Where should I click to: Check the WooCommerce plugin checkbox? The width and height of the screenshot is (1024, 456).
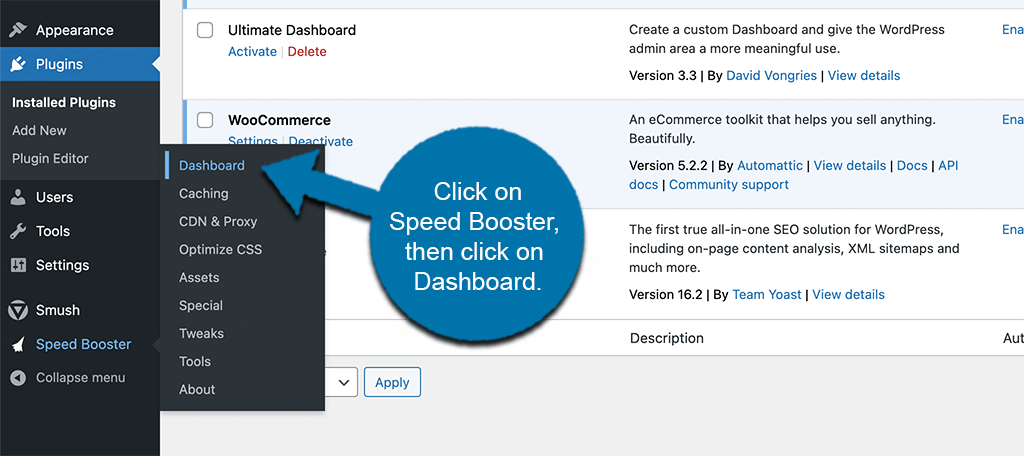[x=205, y=120]
